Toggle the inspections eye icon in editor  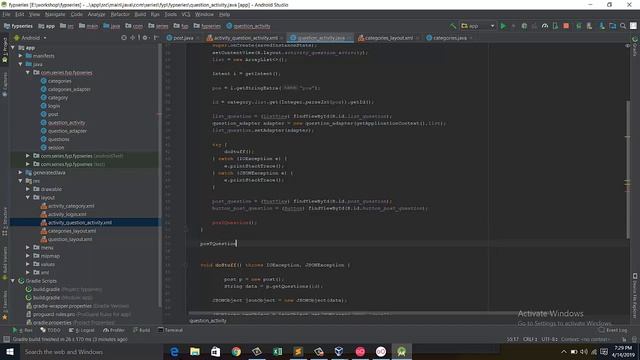pyautogui.click(x=627, y=46)
